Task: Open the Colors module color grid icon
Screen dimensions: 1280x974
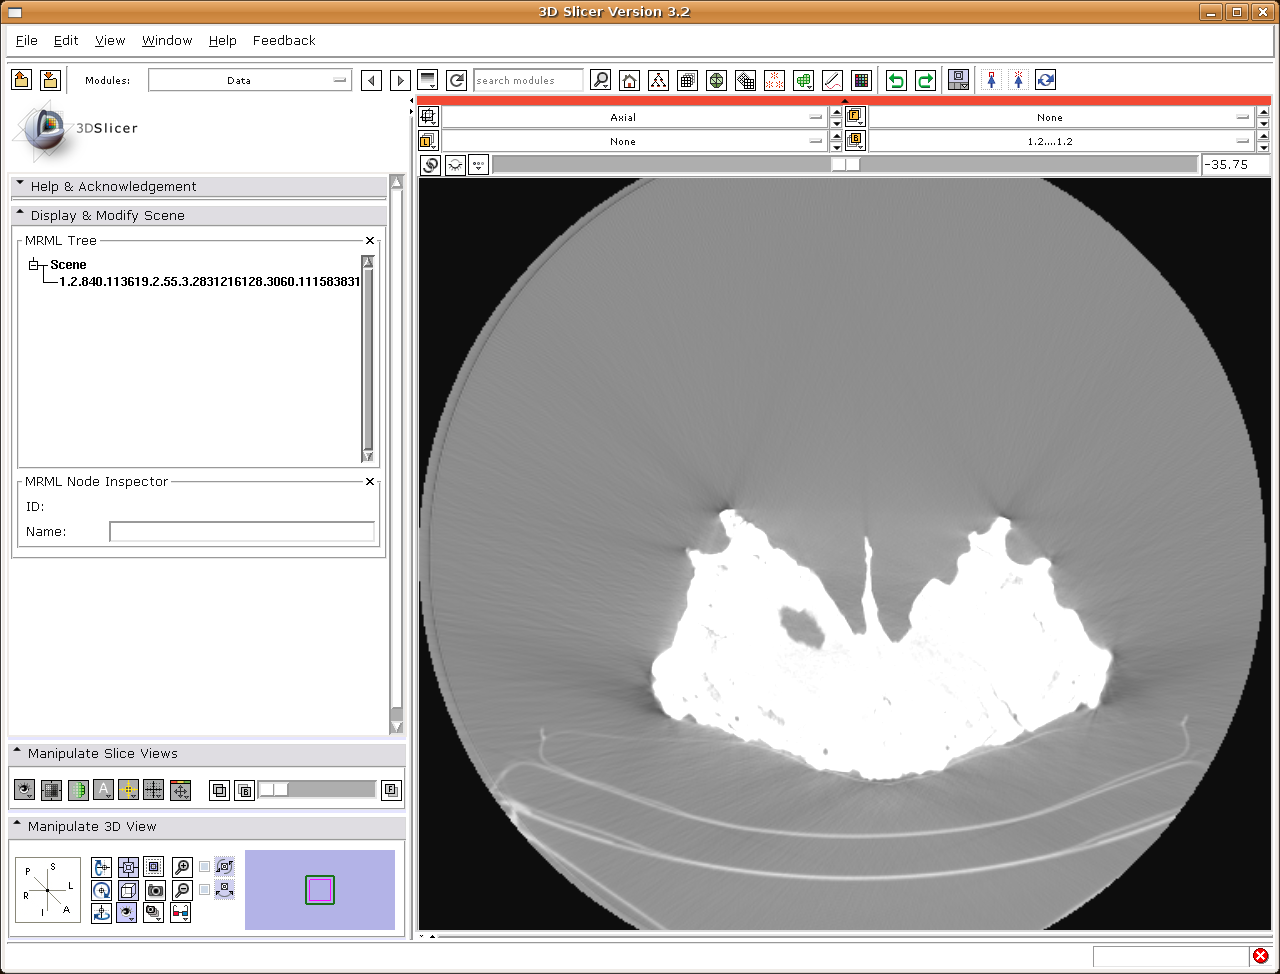Action: (861, 80)
